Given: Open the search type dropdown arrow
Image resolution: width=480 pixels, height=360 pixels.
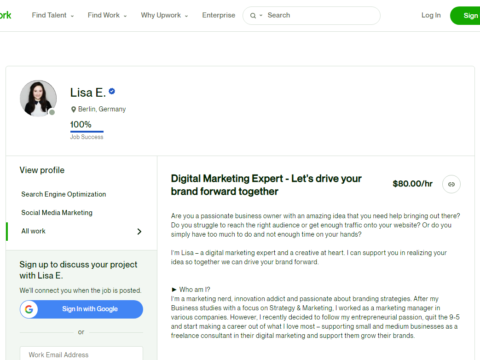Looking at the screenshot, I should [261, 16].
